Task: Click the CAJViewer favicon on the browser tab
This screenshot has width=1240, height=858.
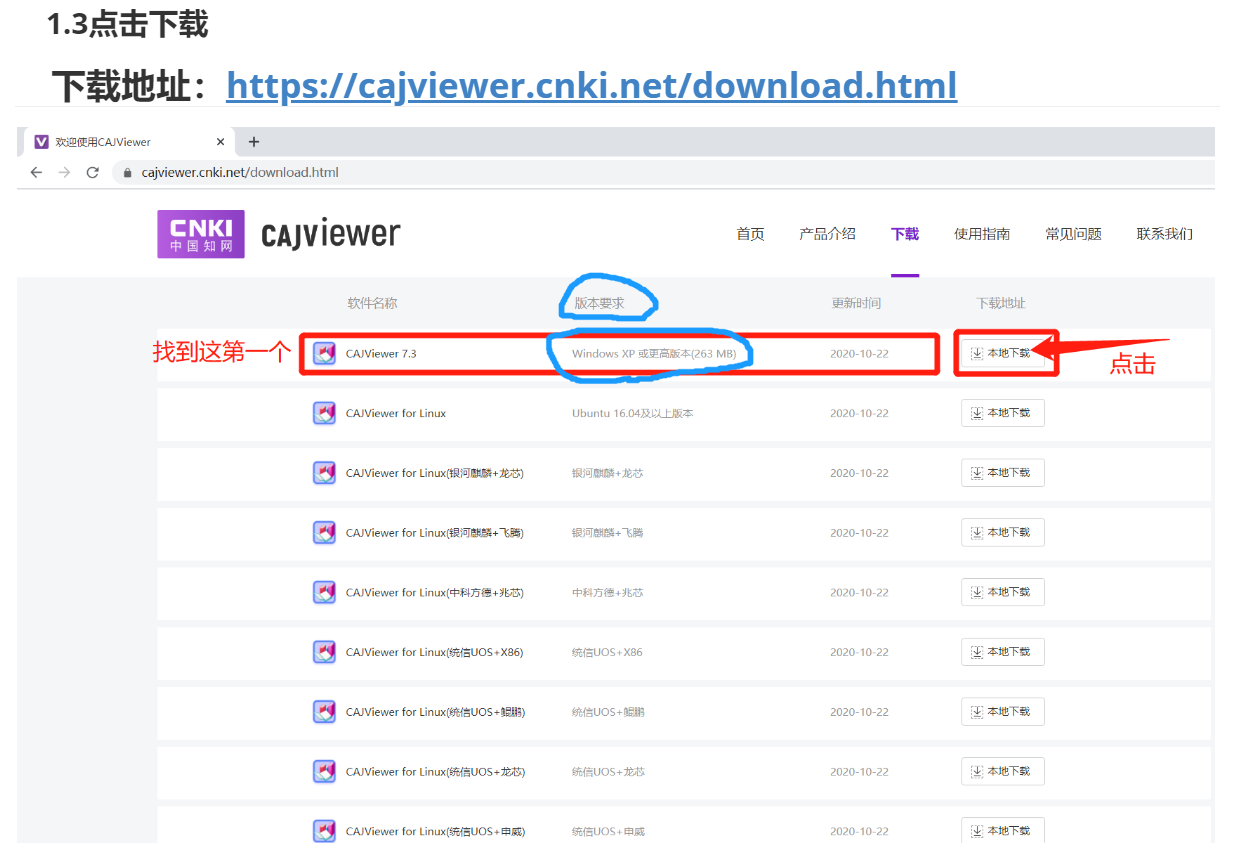Action: pyautogui.click(x=41, y=141)
